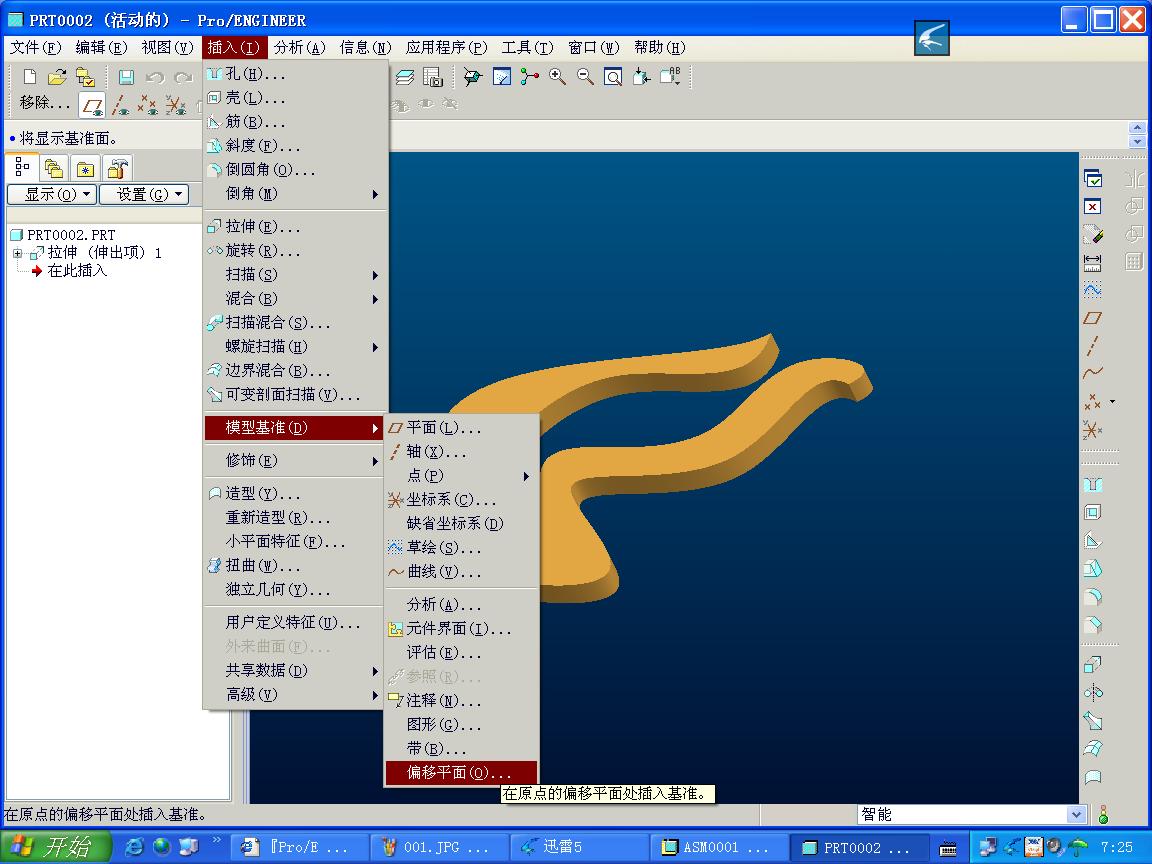The image size is (1152, 864).
Task: Click the hole tool in right toolbar
Action: pyautogui.click(x=1092, y=485)
